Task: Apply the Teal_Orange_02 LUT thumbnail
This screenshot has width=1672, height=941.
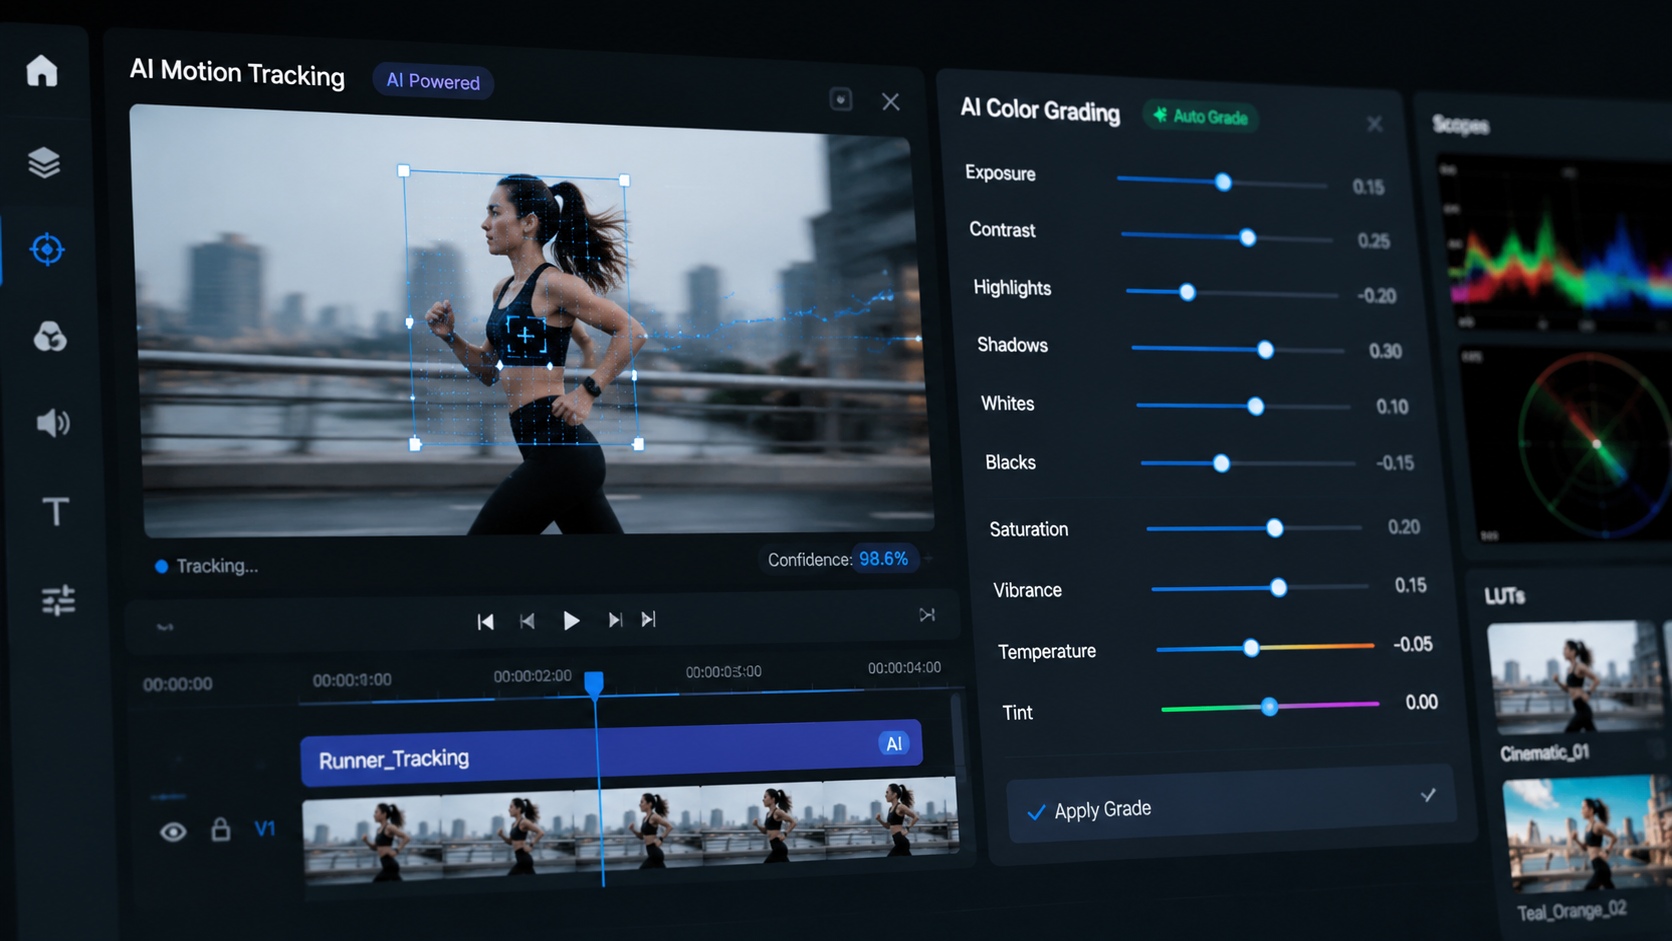Action: click(x=1588, y=834)
